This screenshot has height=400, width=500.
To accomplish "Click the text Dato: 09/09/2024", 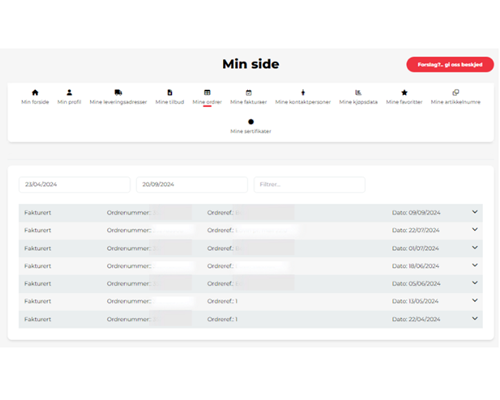I will [416, 213].
